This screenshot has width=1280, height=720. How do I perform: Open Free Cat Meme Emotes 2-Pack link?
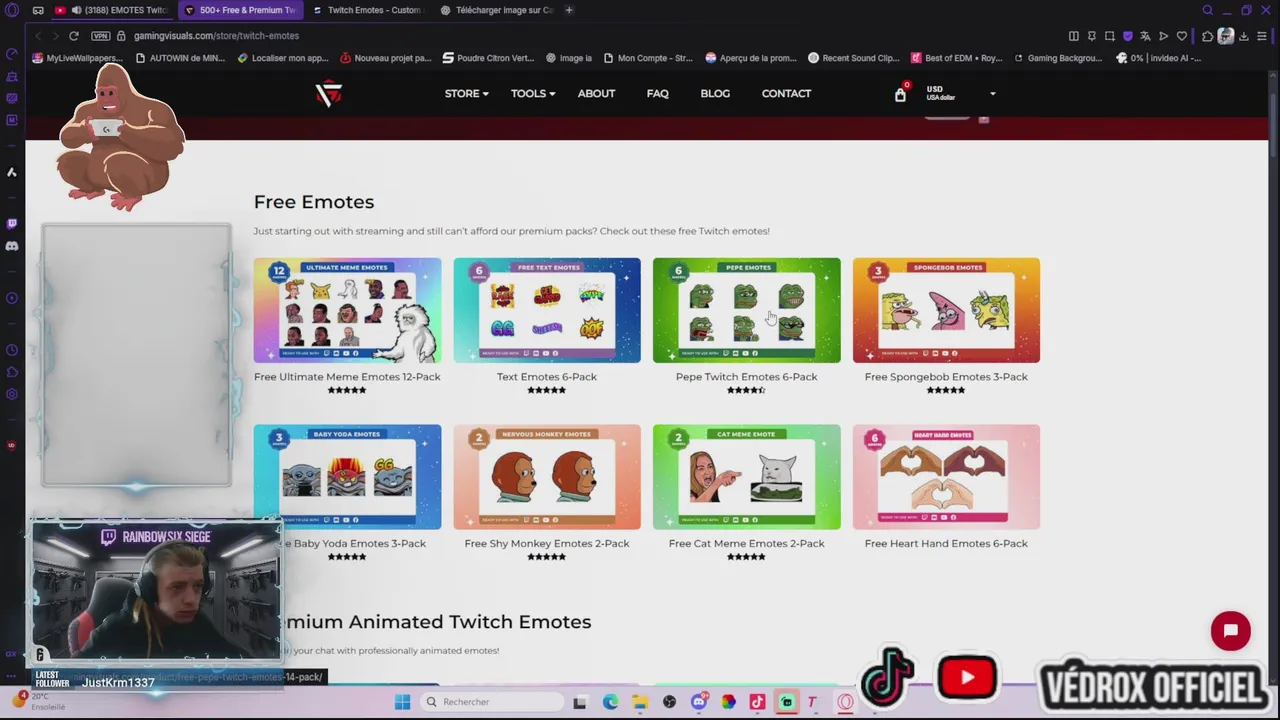click(x=746, y=543)
